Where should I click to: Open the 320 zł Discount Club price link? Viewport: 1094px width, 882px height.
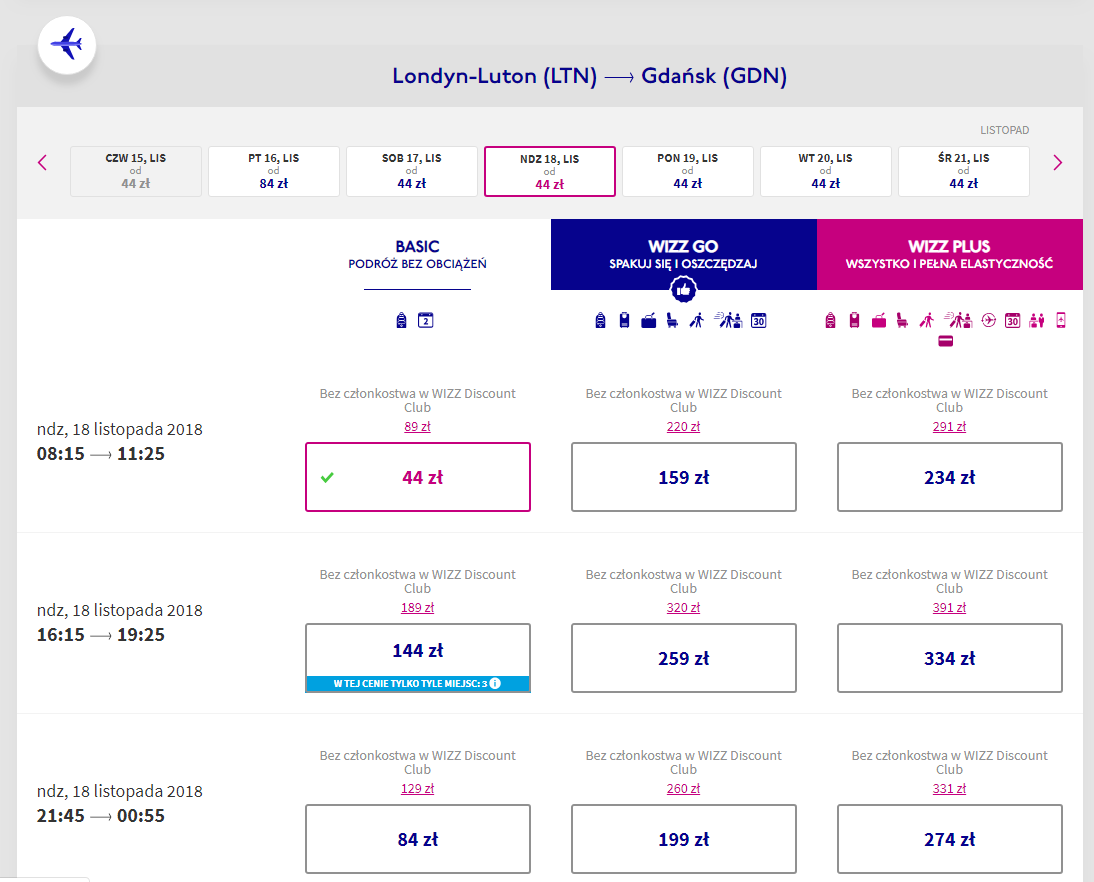coord(683,607)
